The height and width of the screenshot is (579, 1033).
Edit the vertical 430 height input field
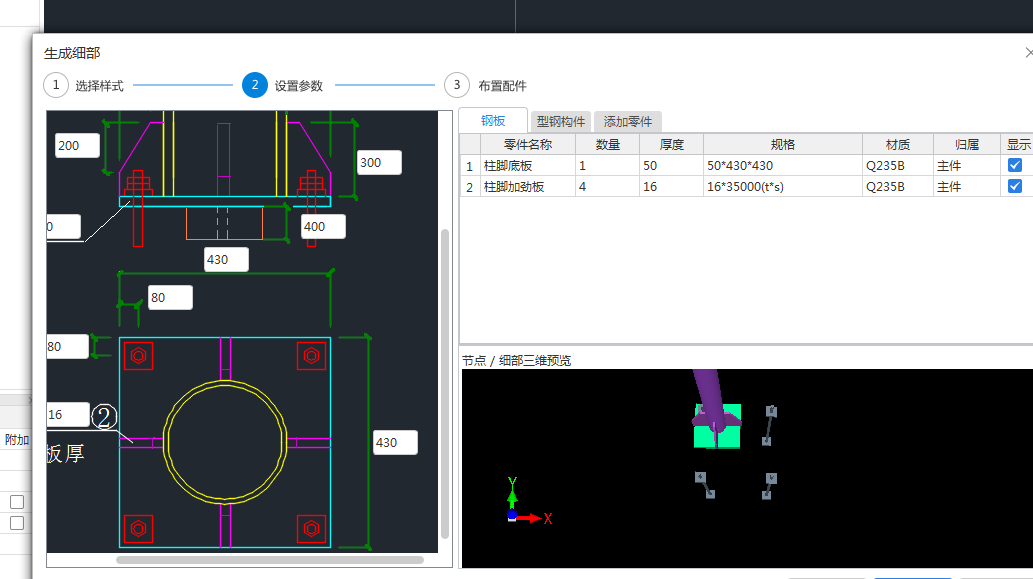click(395, 443)
